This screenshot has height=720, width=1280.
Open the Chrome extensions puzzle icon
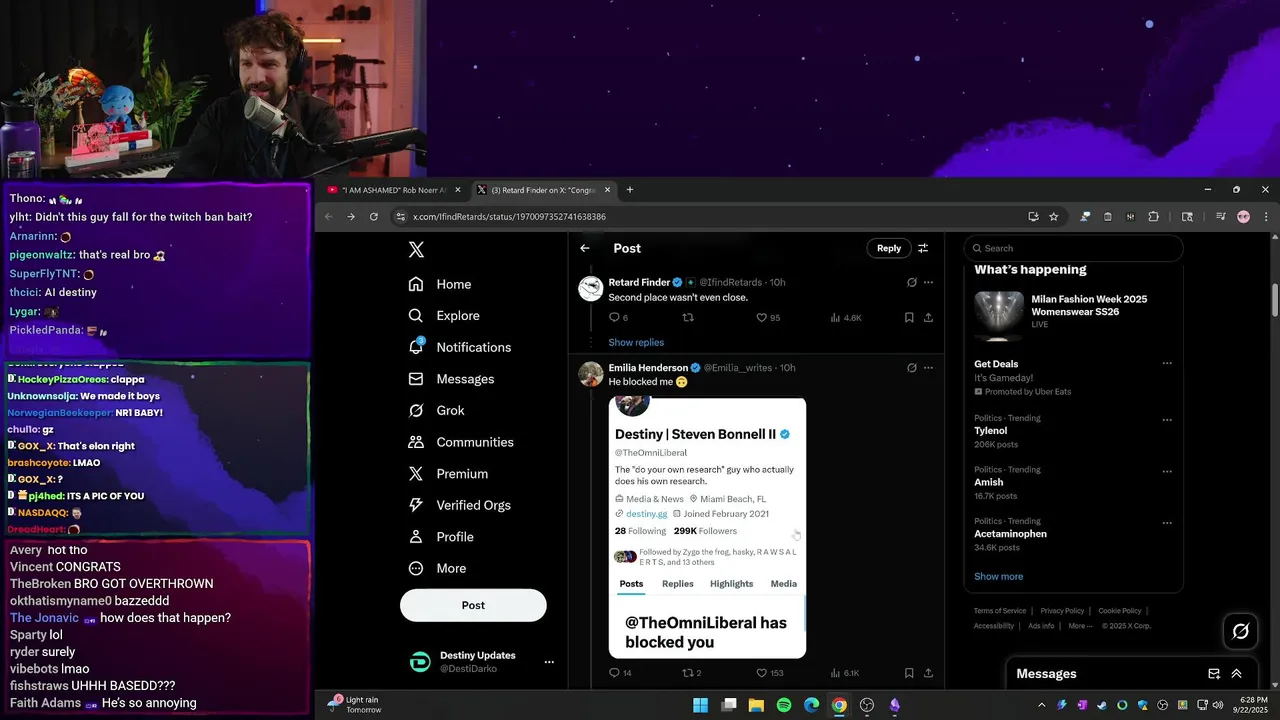click(x=1153, y=216)
